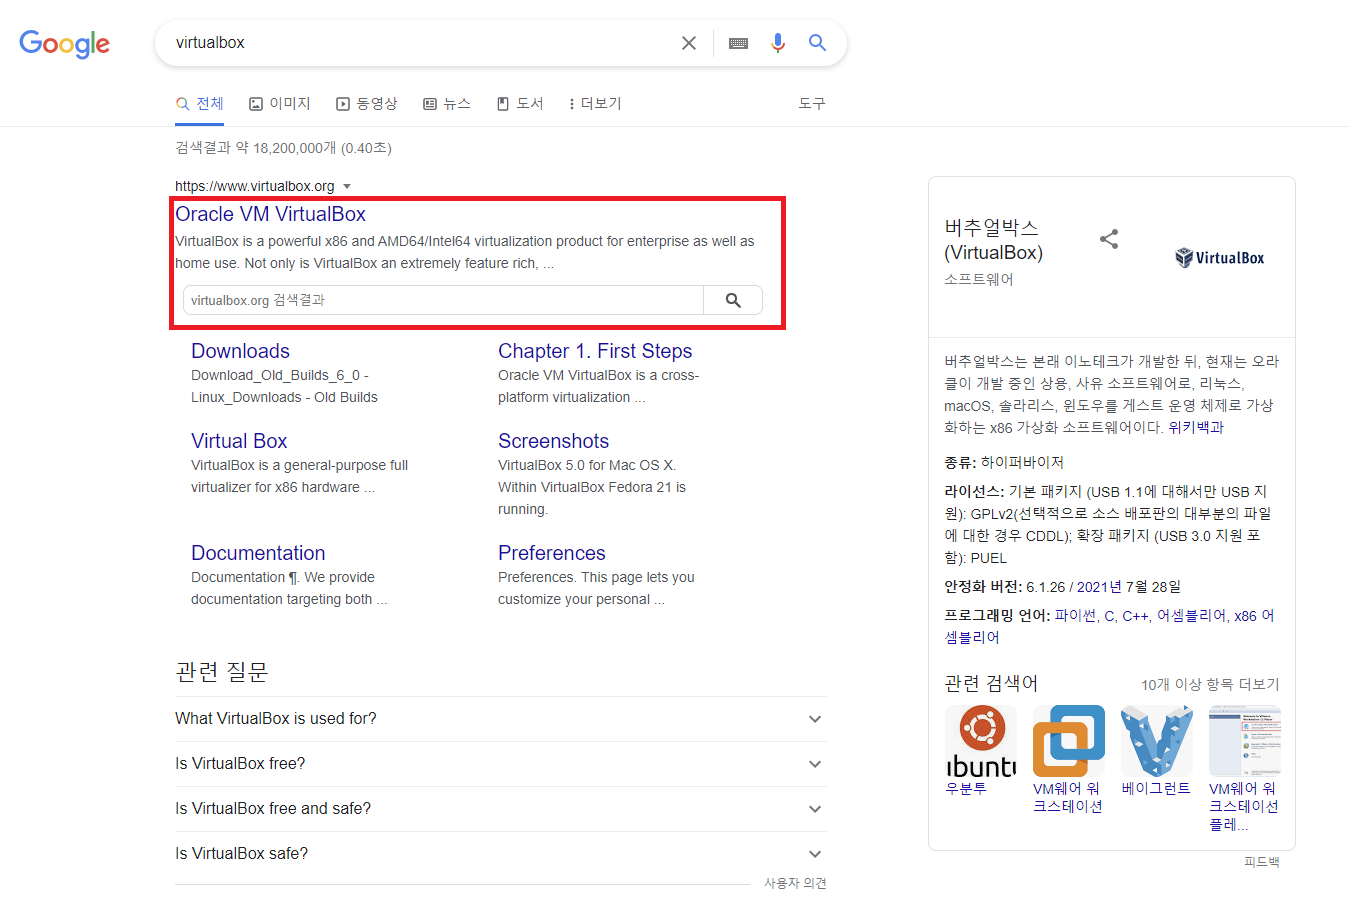1349x903 pixels.
Task: Open the Preferences sitelink
Action: [x=552, y=553]
